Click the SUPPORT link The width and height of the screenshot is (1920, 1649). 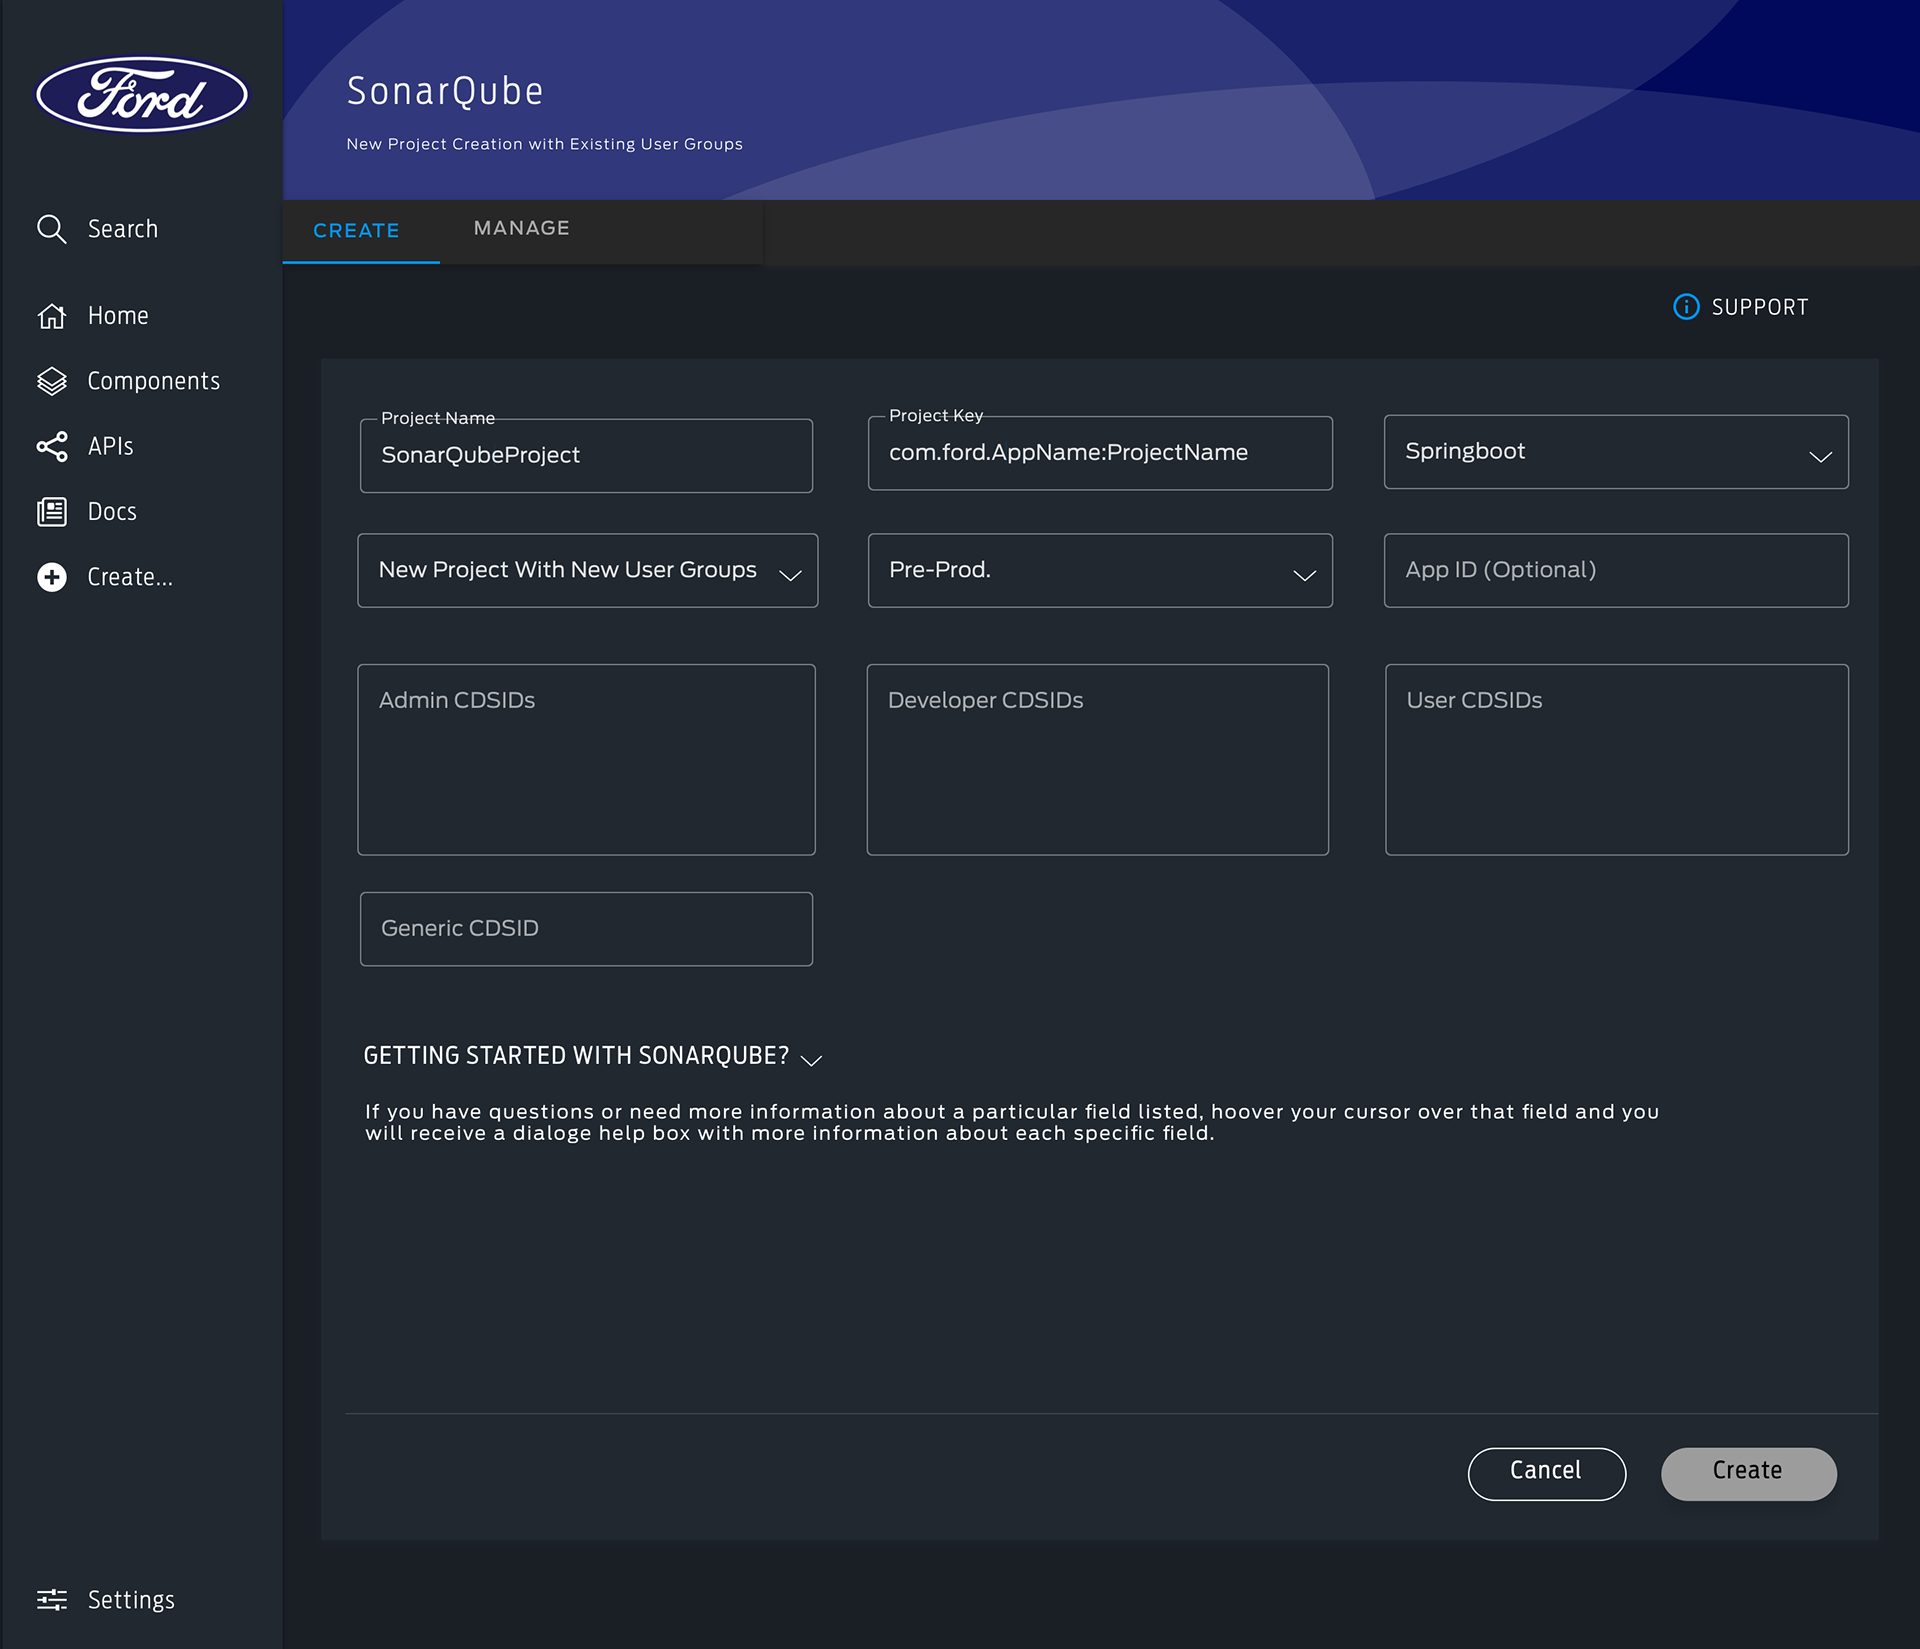point(1741,307)
